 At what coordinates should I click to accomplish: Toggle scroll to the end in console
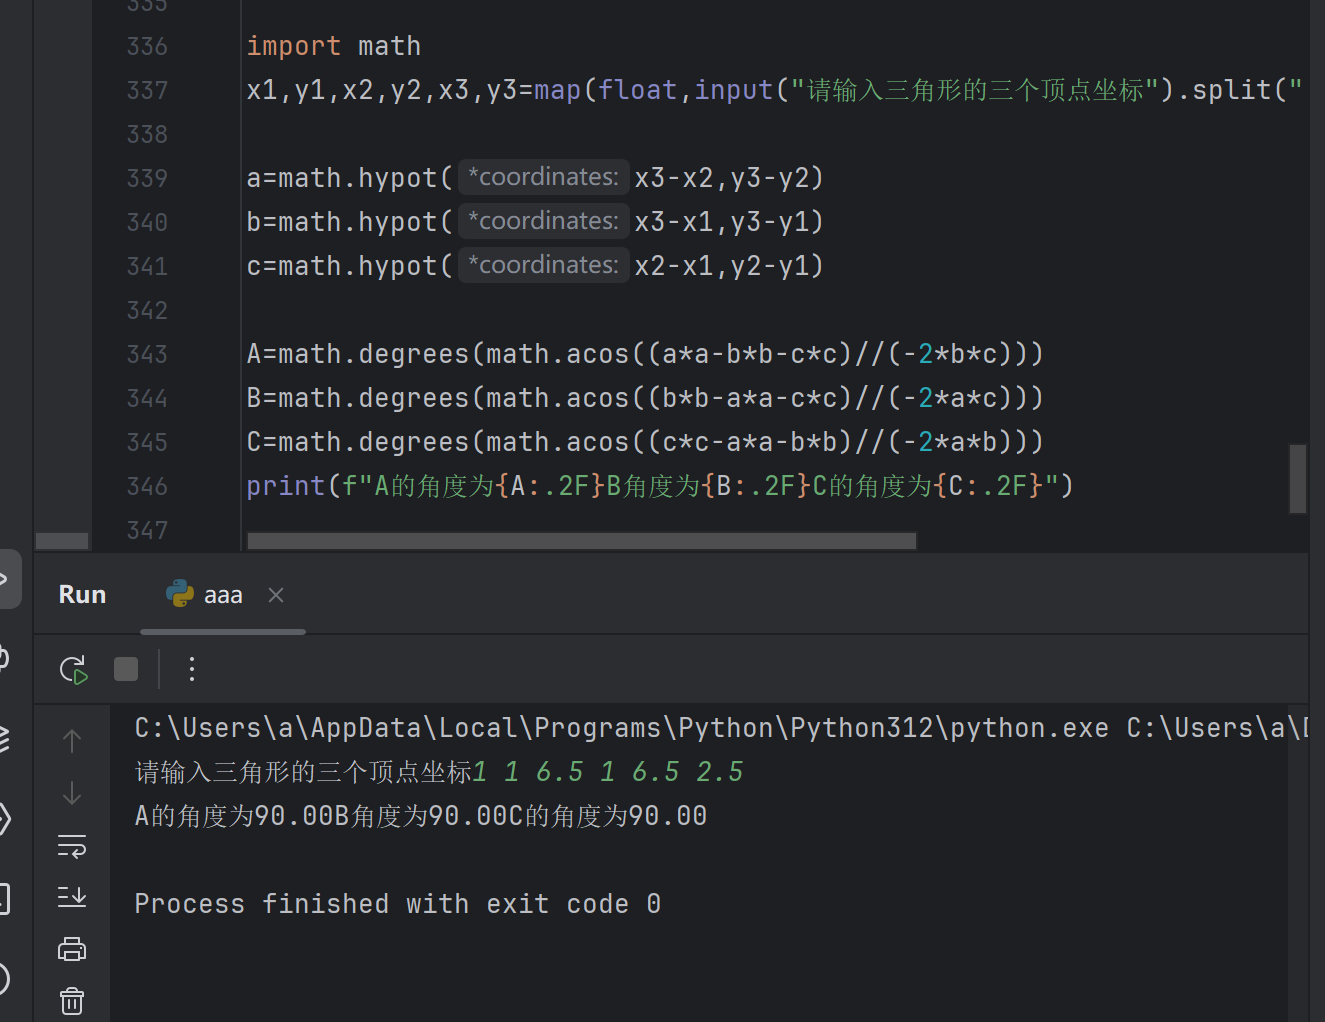coord(72,897)
